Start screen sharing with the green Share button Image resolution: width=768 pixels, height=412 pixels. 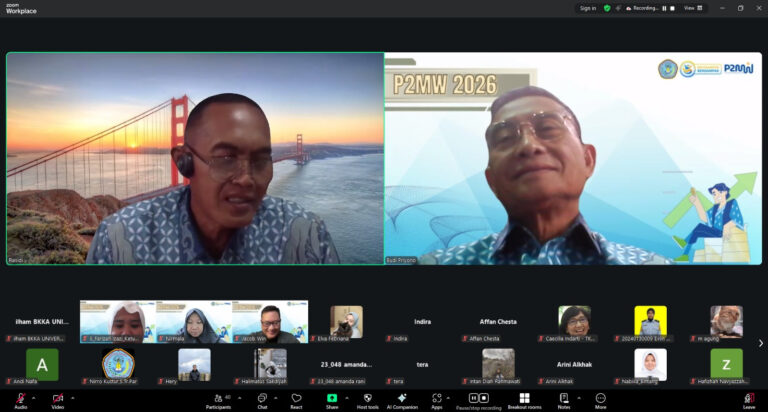pyautogui.click(x=331, y=399)
